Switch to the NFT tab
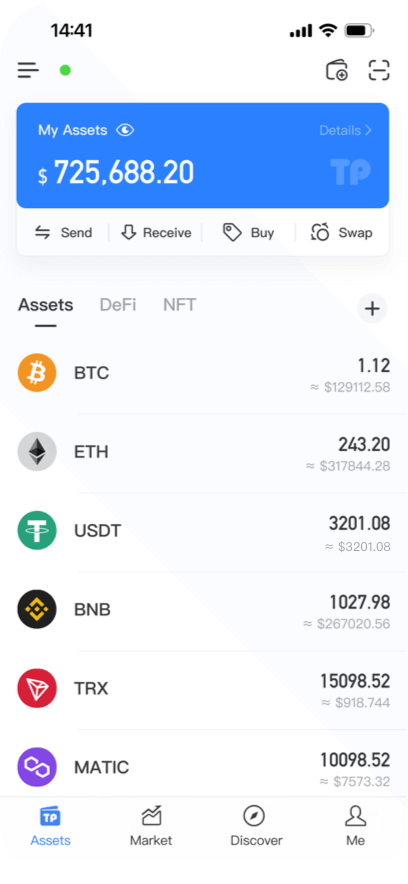Screen dimensions: 408x884 coord(180,305)
